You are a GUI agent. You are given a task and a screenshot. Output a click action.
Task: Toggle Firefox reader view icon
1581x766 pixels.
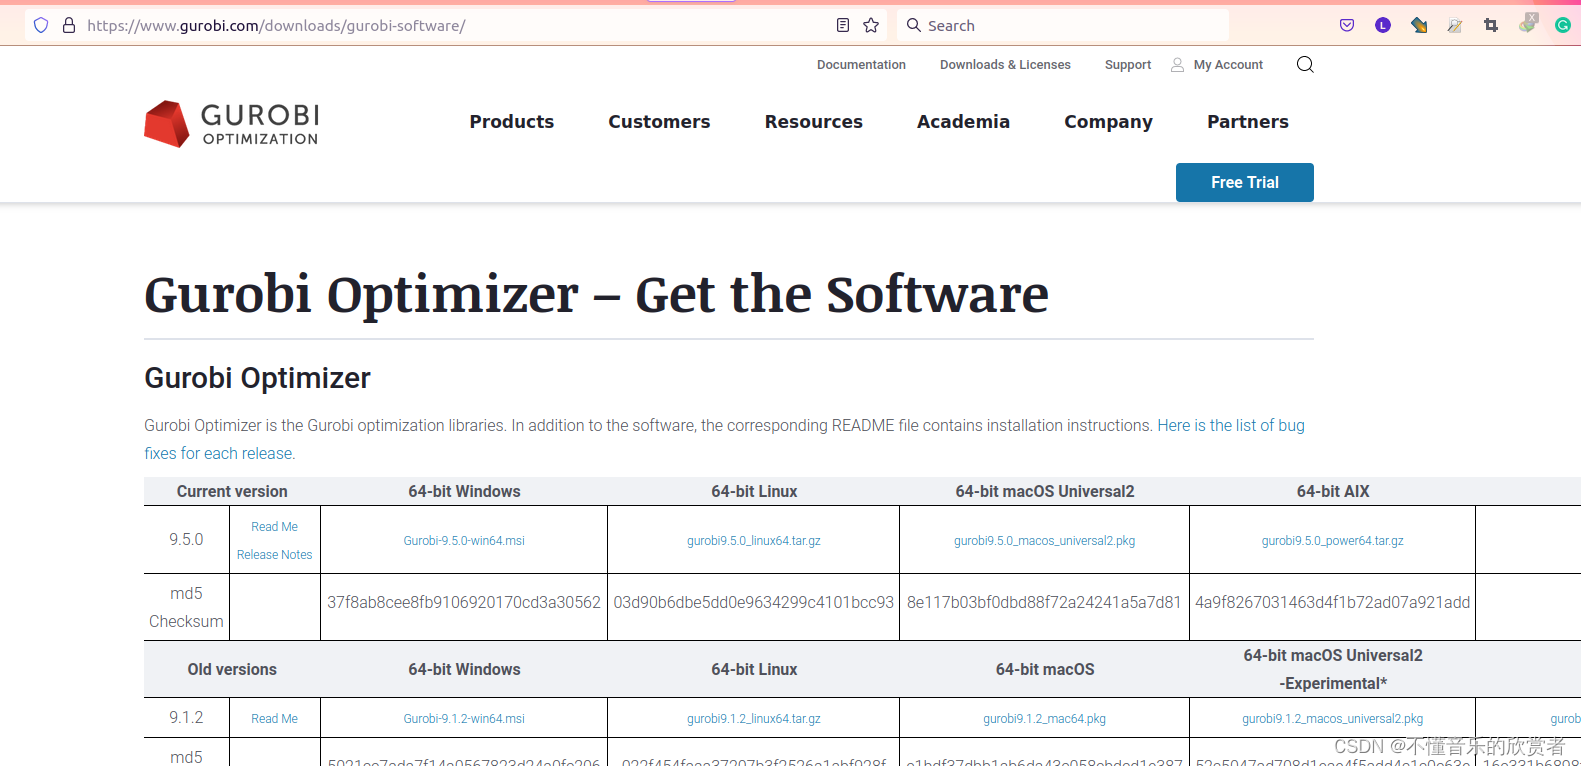(843, 25)
